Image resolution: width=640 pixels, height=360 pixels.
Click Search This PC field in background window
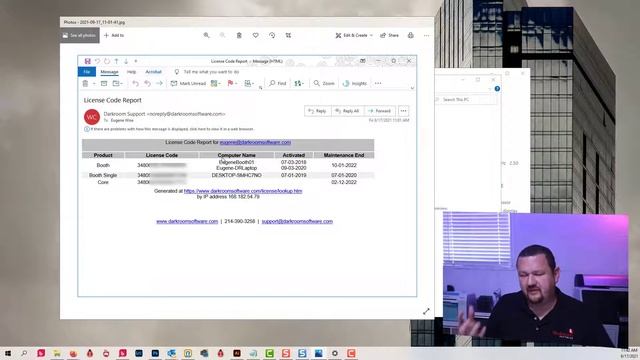coord(466,100)
